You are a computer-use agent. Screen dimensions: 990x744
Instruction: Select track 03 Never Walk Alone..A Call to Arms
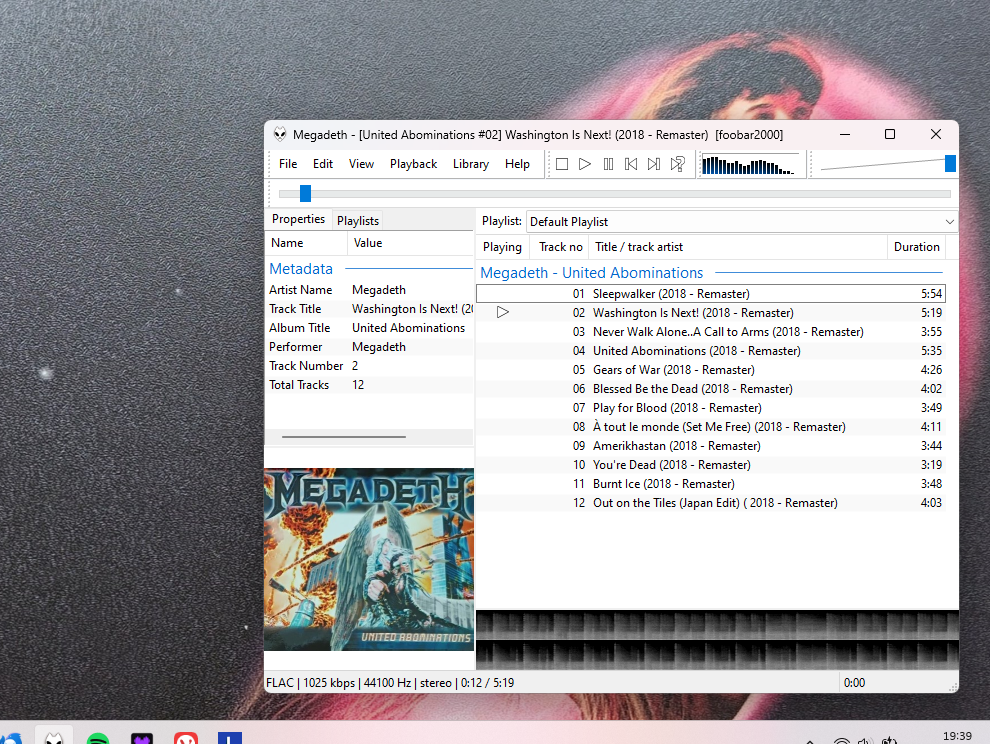711,332
